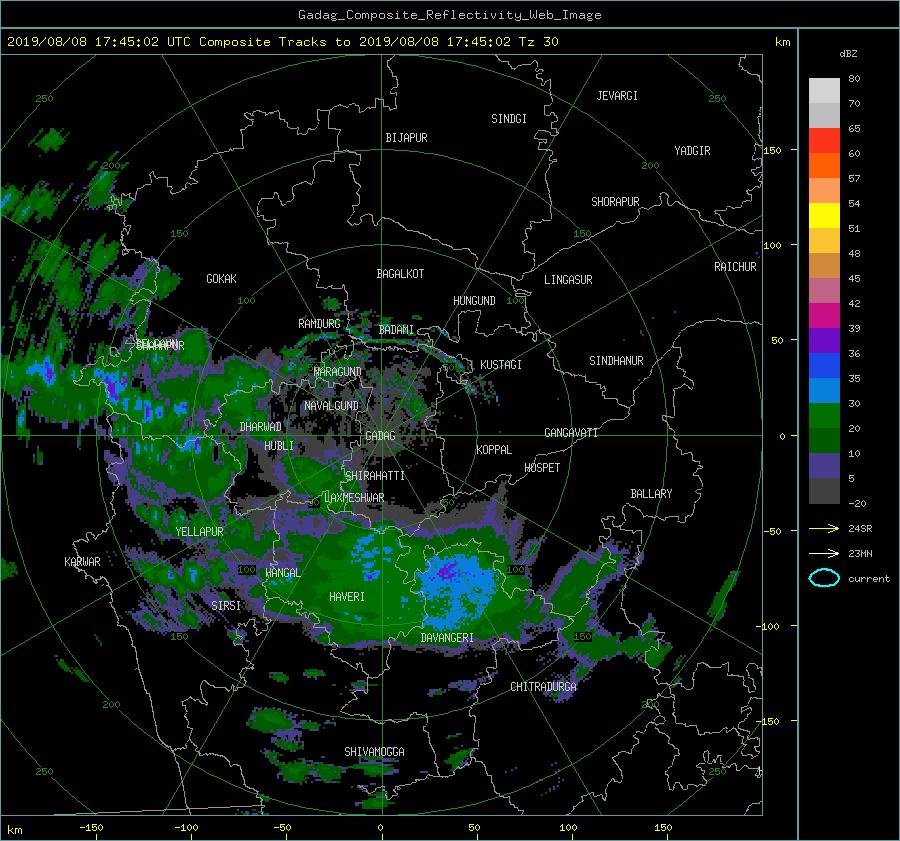Click the YELLAPUR city label
This screenshot has height=841, width=900.
[x=199, y=532]
